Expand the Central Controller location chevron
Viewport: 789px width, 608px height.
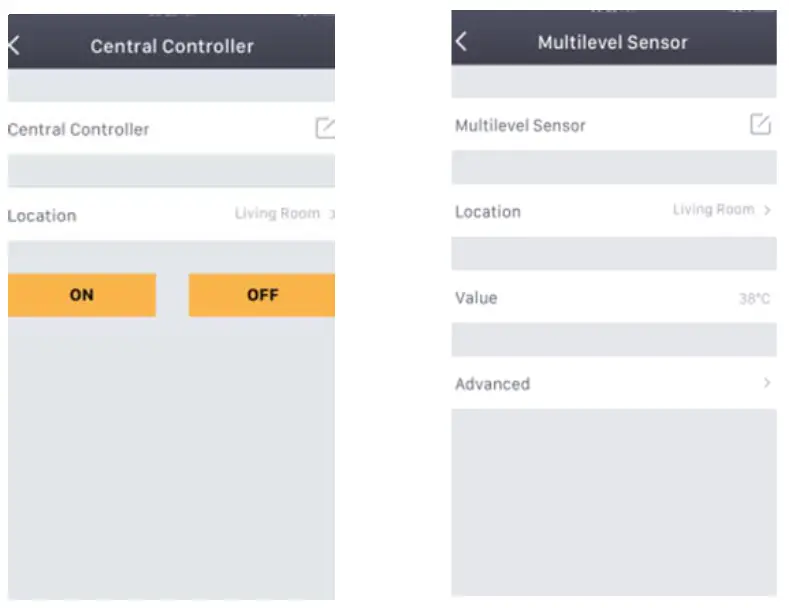pyautogui.click(x=332, y=214)
